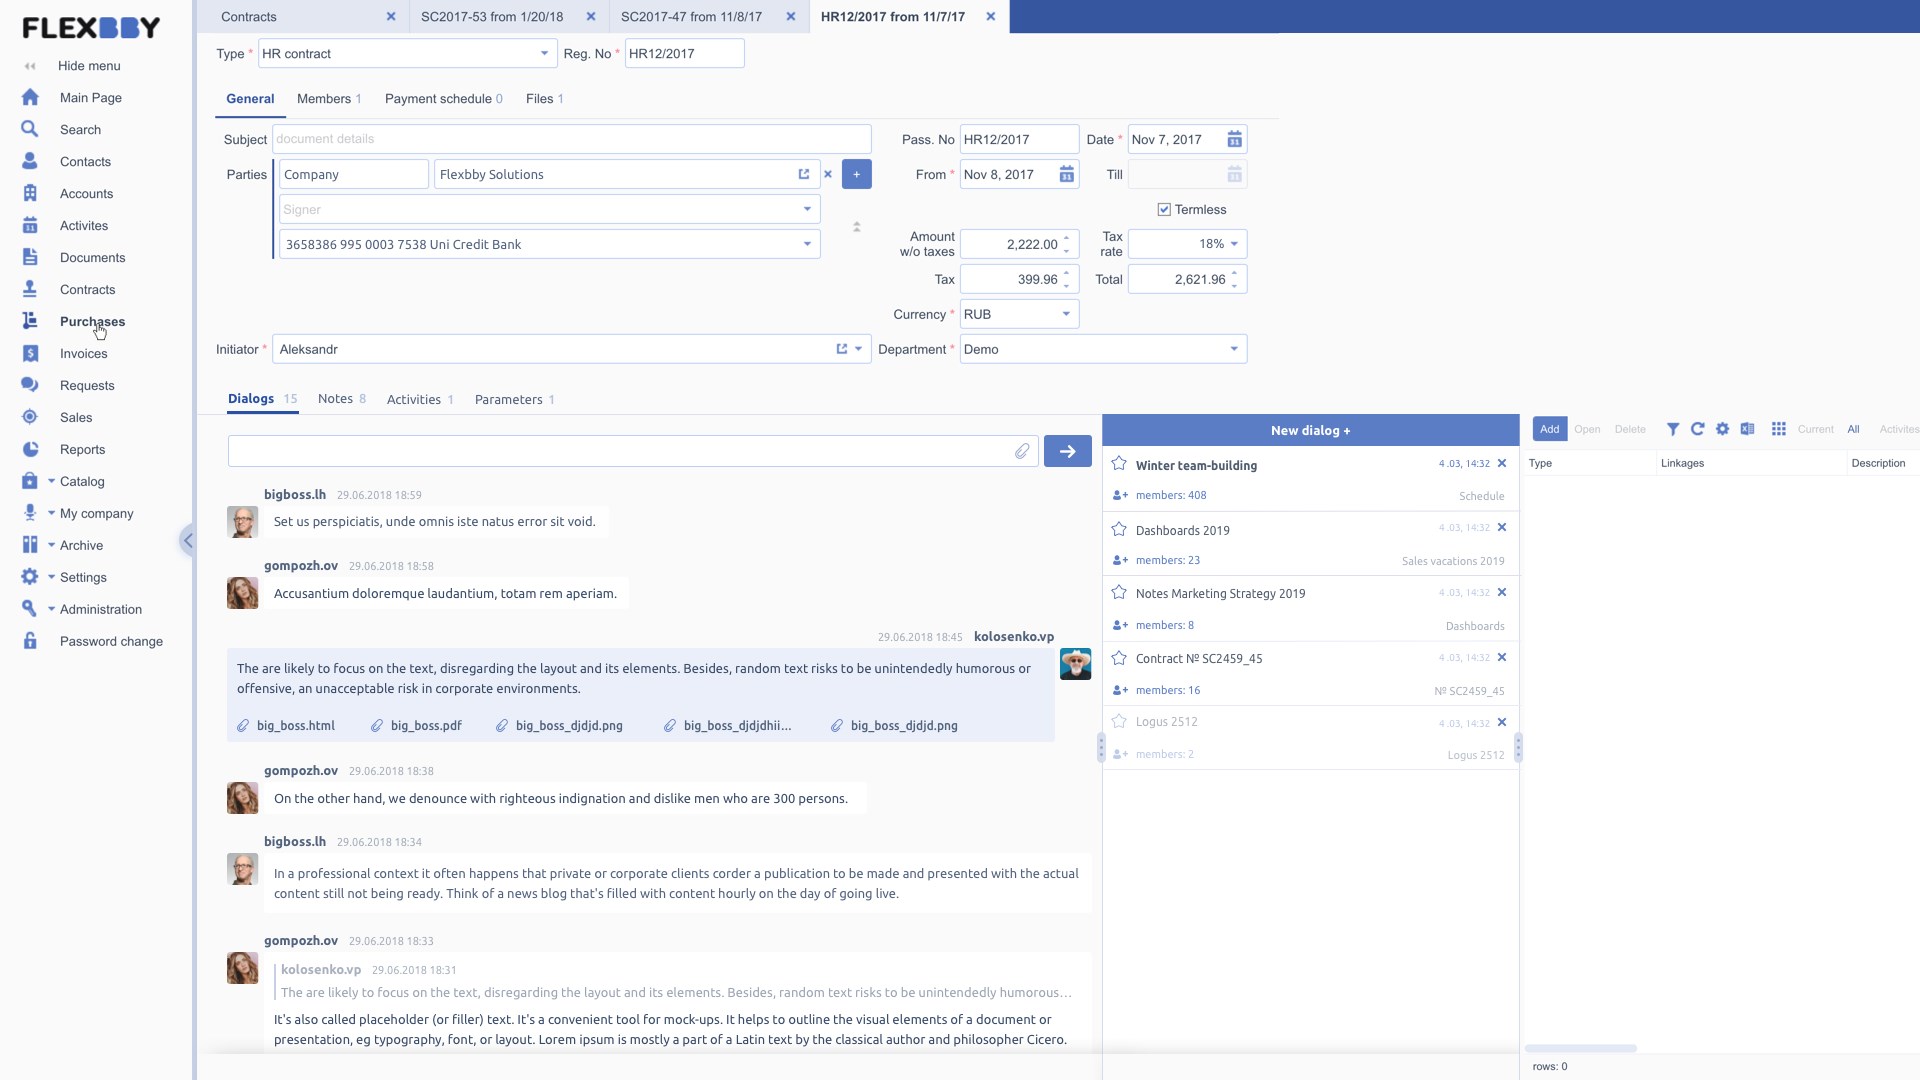Click the paperclip attach file icon
The width and height of the screenshot is (1920, 1080).
click(x=1022, y=452)
